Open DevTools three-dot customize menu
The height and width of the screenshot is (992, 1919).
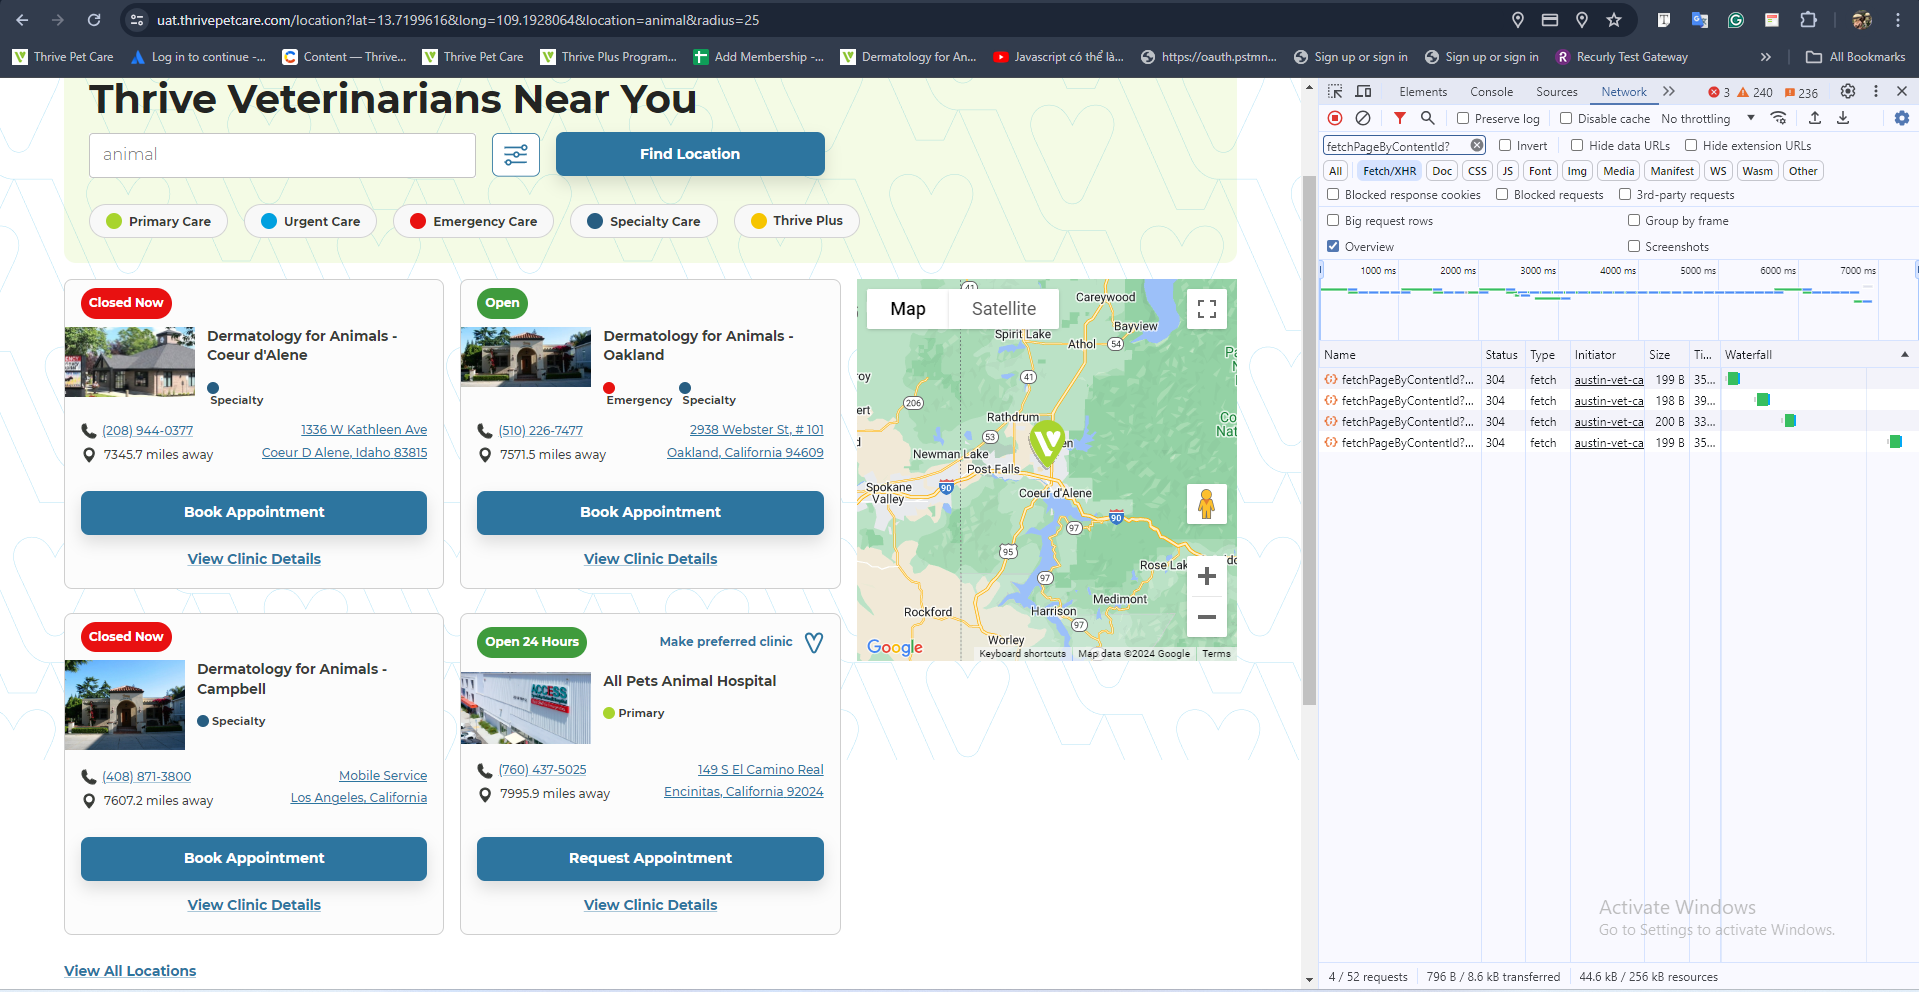tap(1876, 91)
